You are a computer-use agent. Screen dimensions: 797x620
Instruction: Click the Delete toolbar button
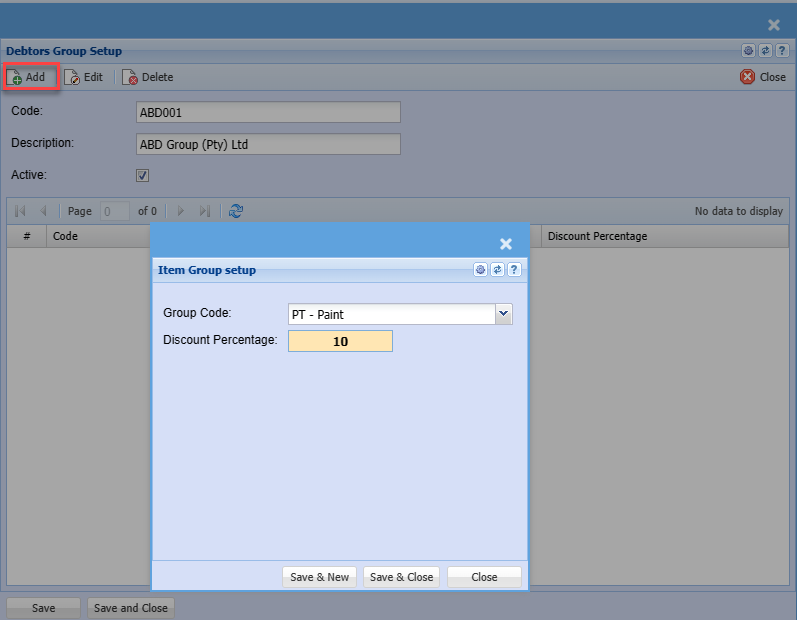(x=148, y=77)
